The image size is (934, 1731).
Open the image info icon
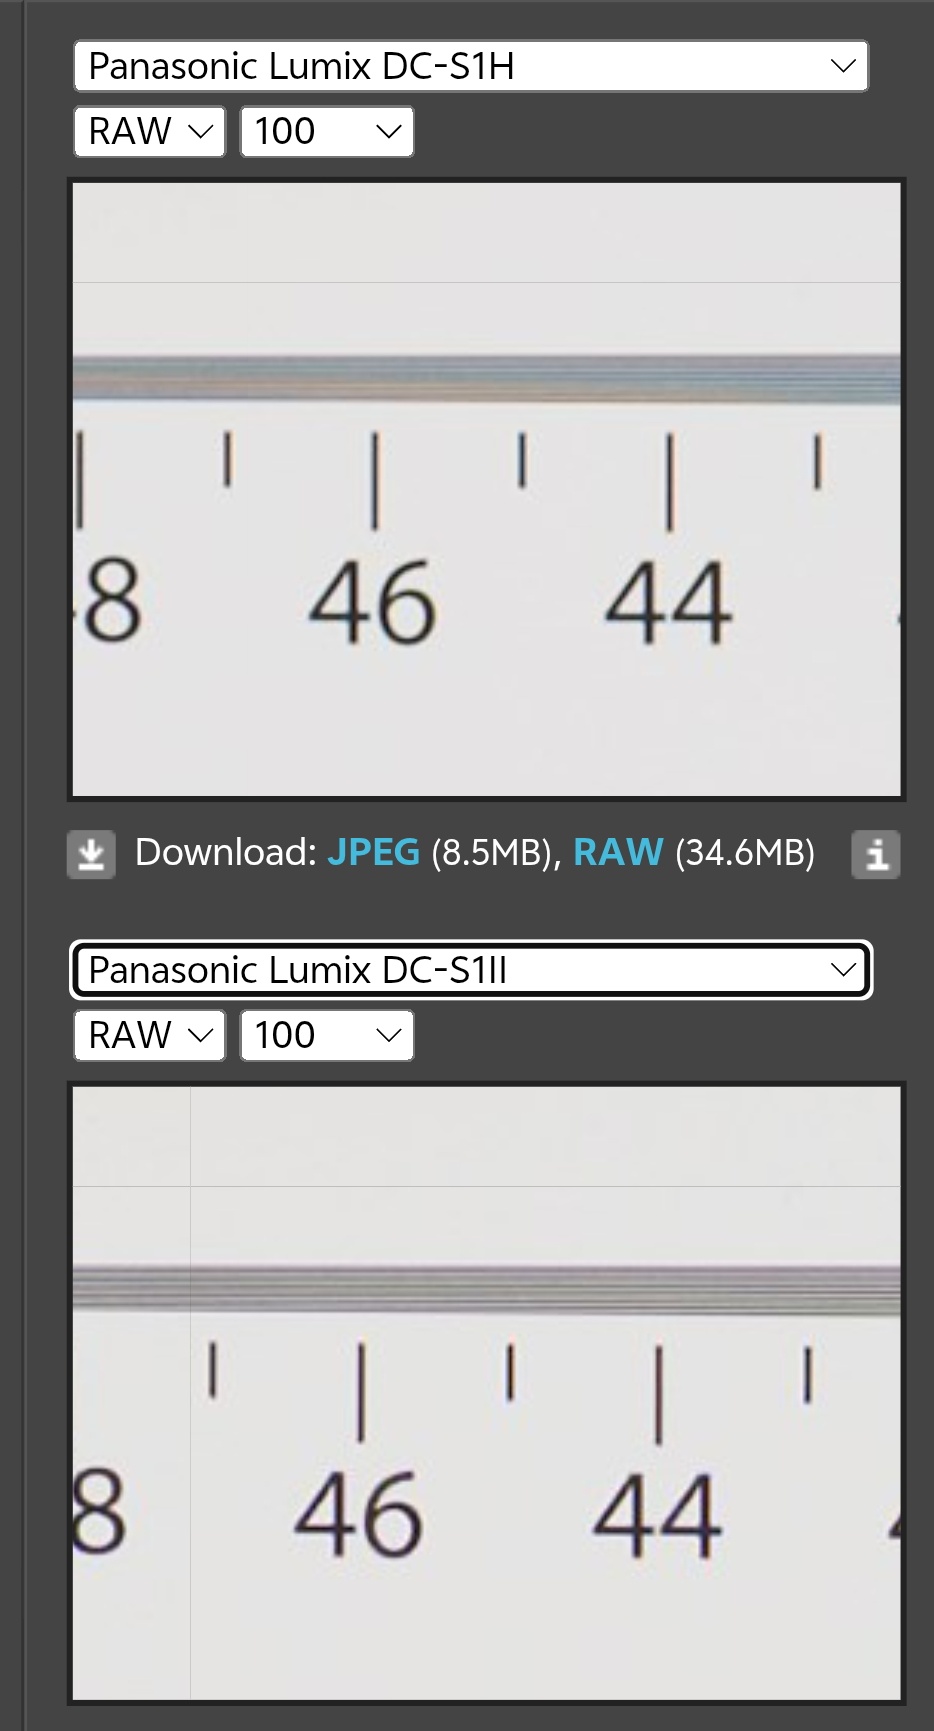click(876, 854)
